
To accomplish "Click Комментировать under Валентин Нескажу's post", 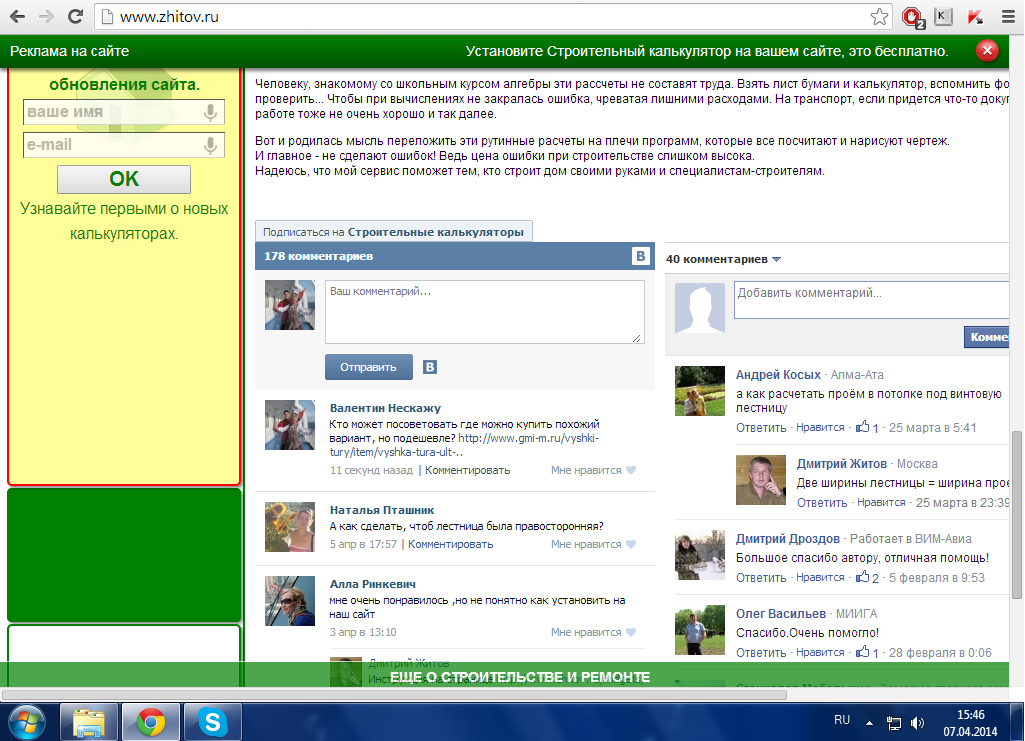I will click(467, 470).
